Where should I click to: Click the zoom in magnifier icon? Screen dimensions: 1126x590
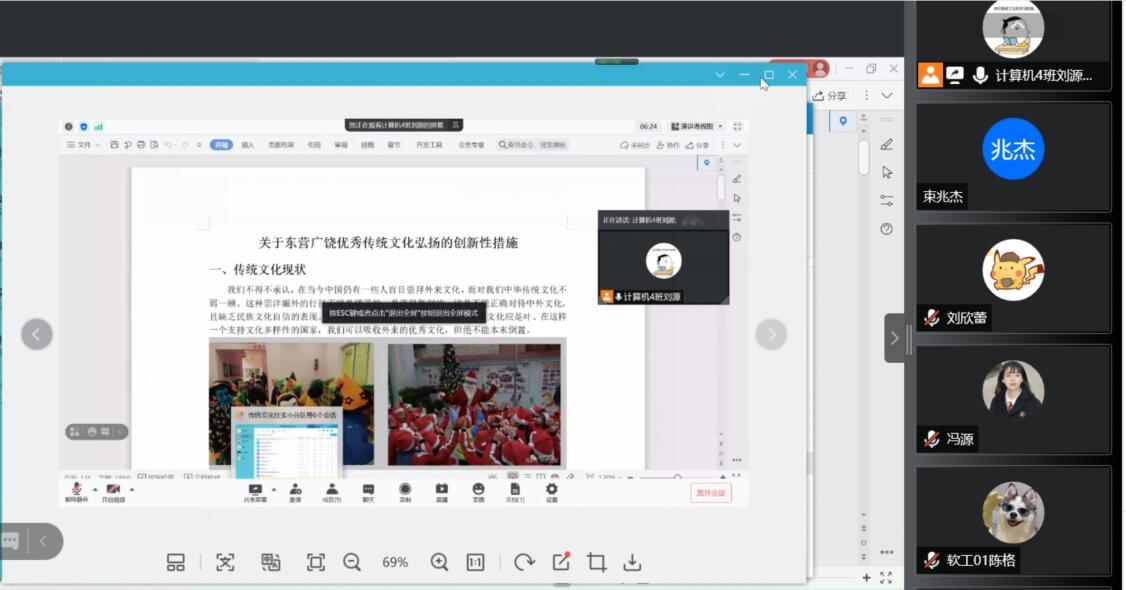click(x=439, y=563)
